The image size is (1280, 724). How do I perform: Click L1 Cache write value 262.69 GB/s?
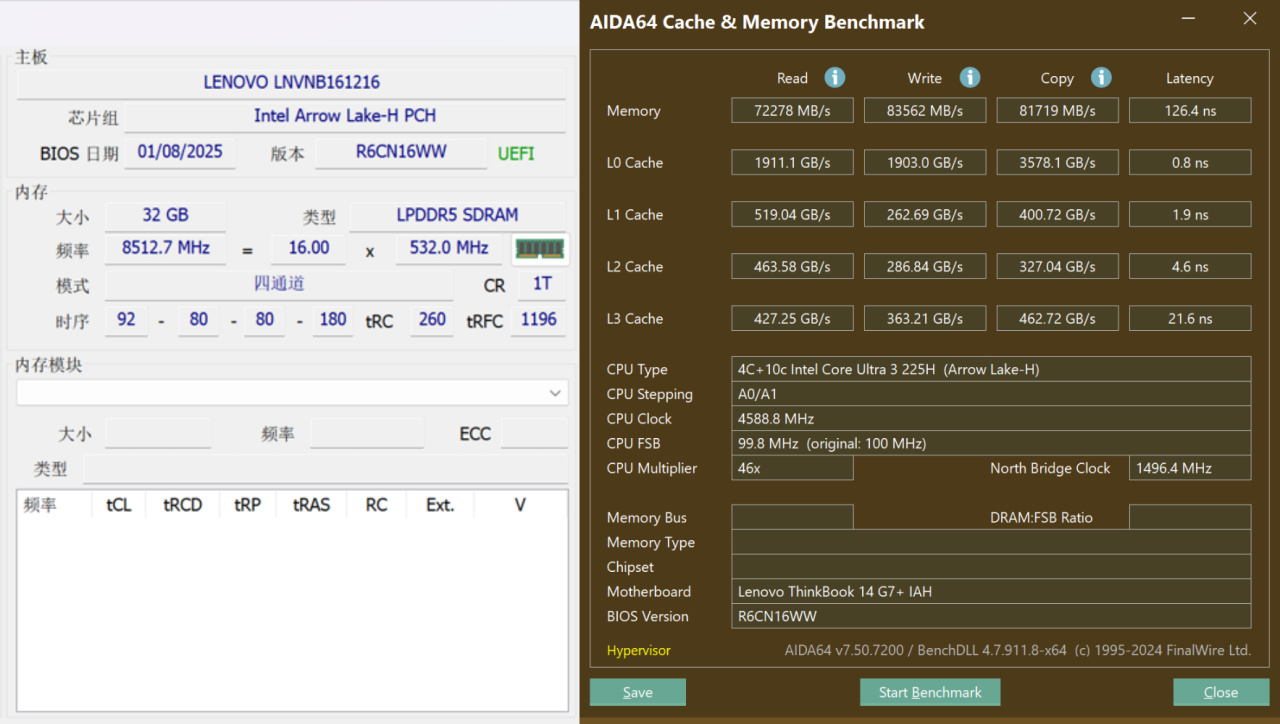[x=925, y=214]
